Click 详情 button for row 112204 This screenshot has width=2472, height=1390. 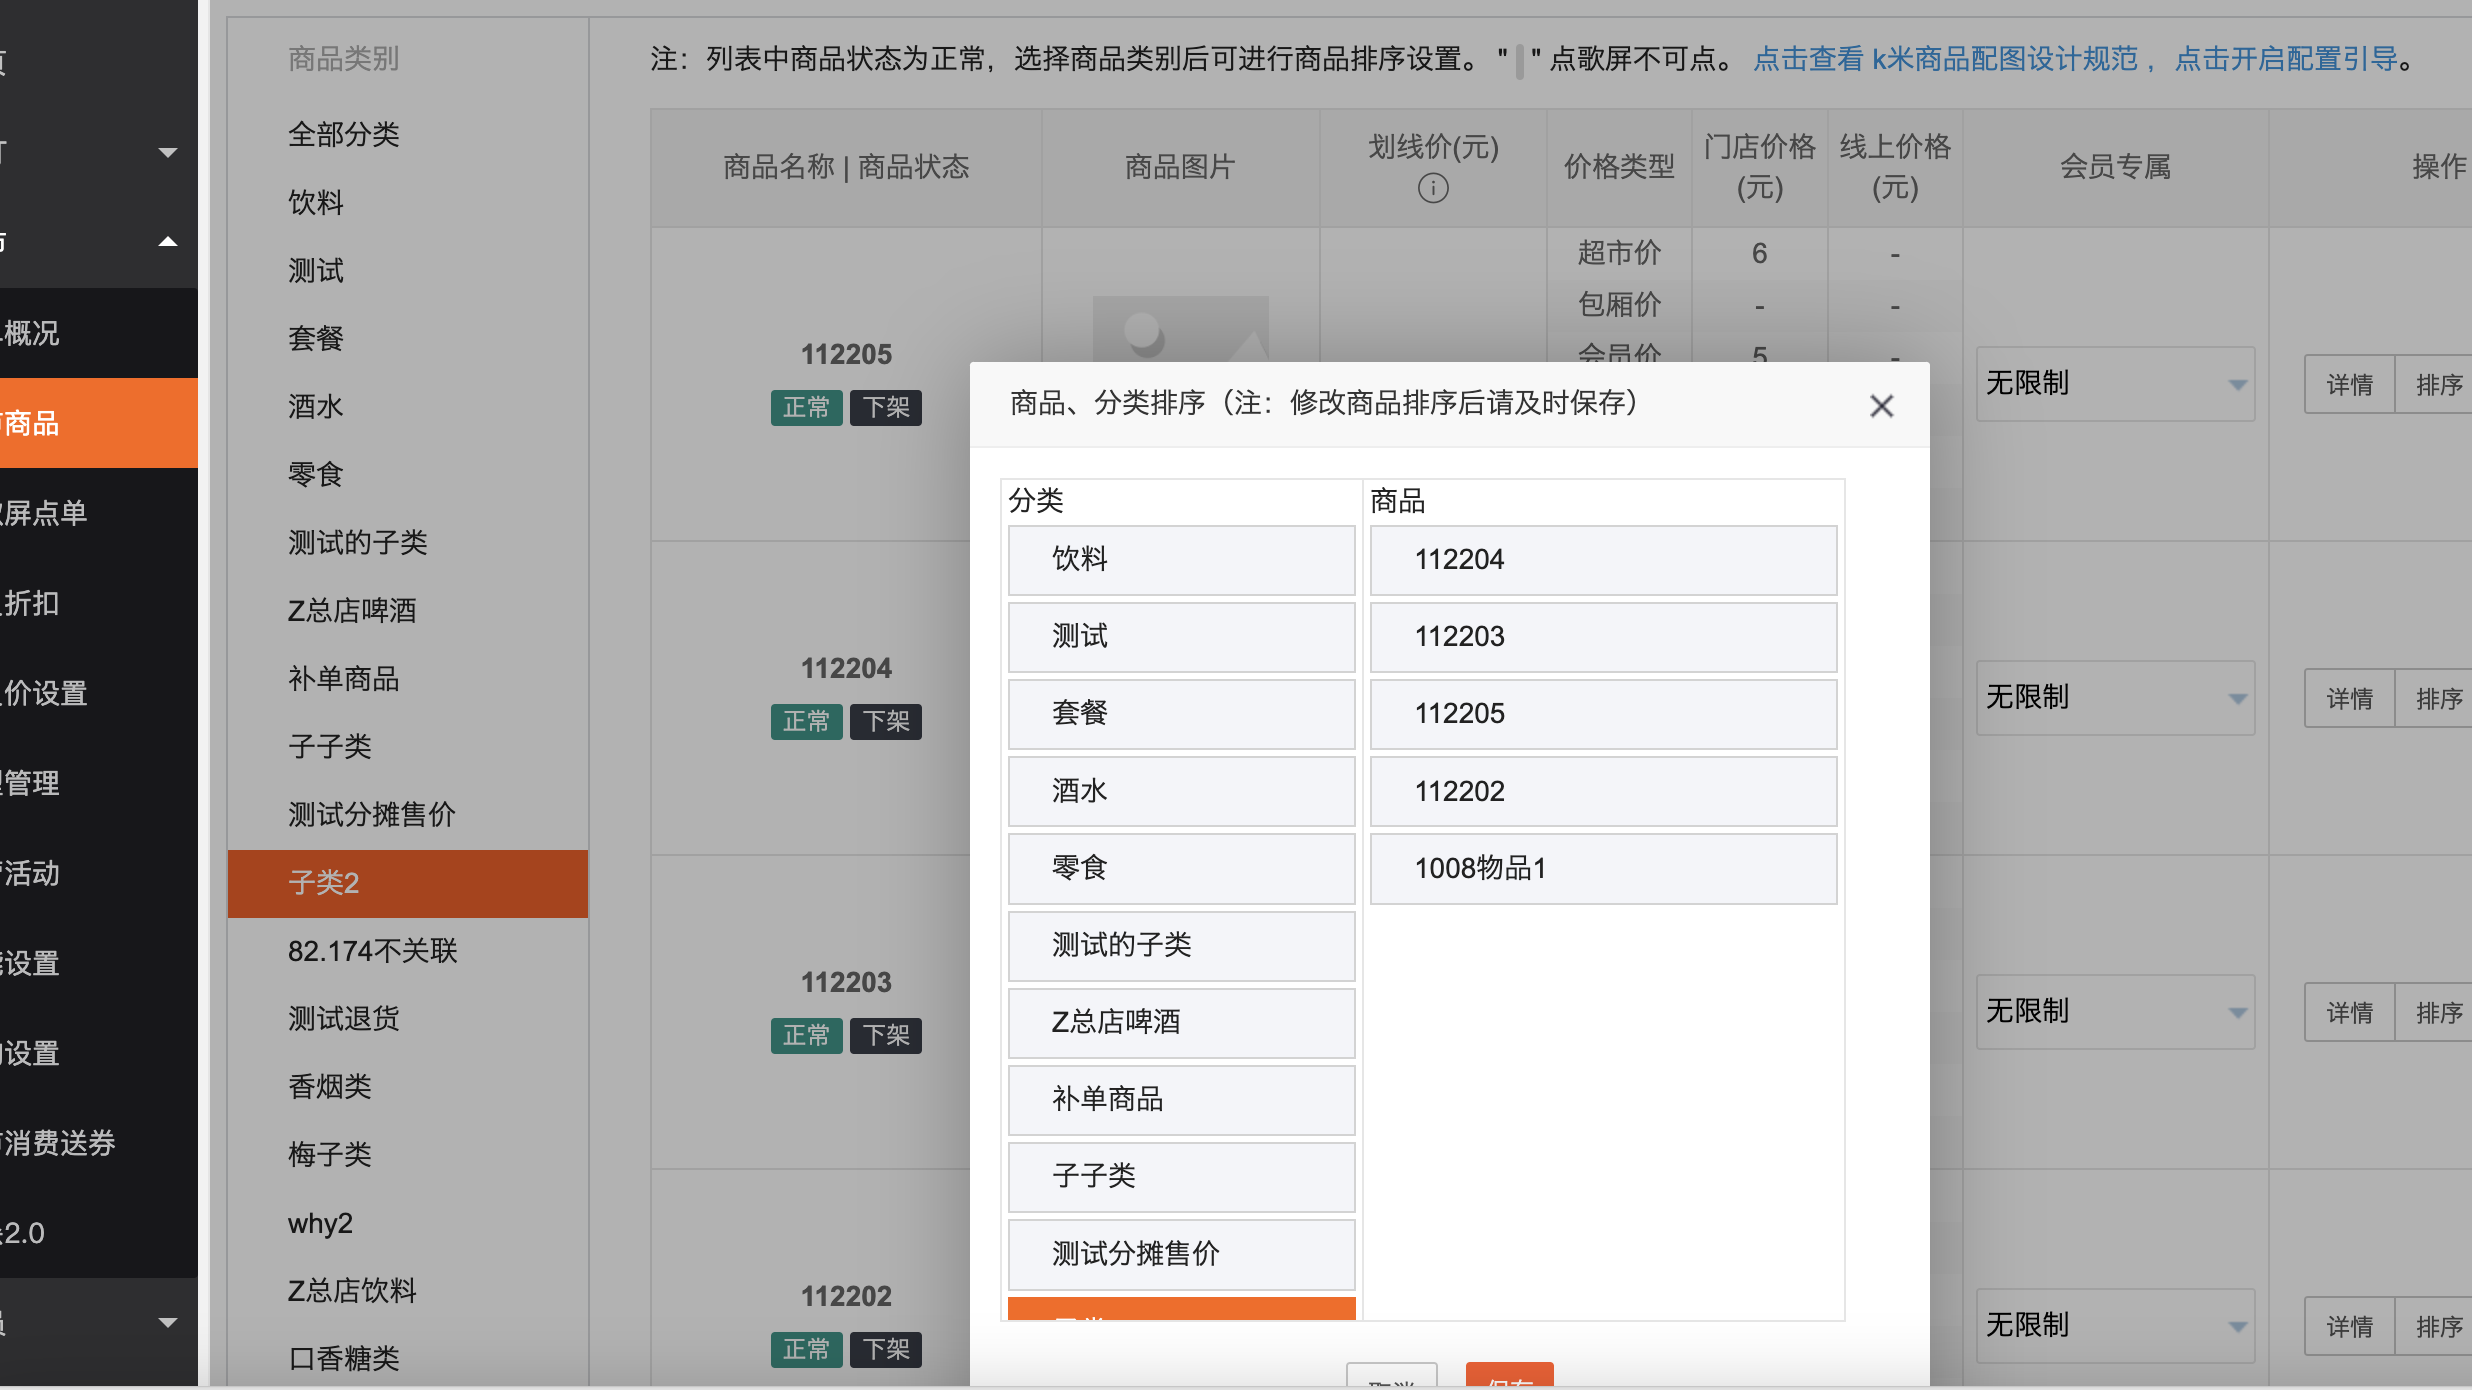pos(2349,698)
